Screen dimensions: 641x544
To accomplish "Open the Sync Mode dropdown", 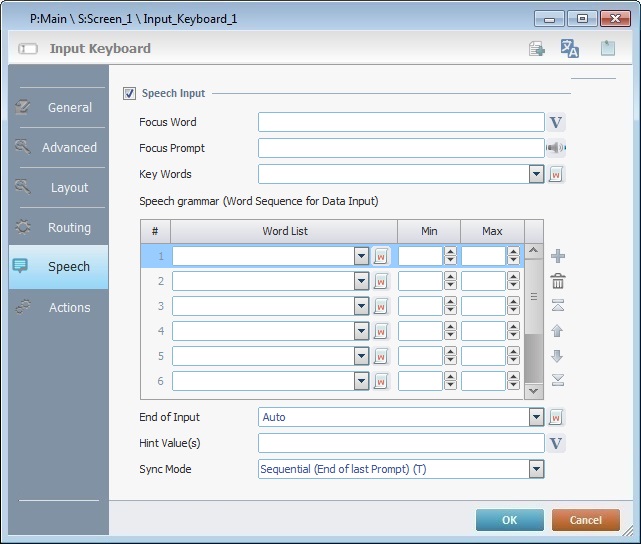I will tap(536, 469).
